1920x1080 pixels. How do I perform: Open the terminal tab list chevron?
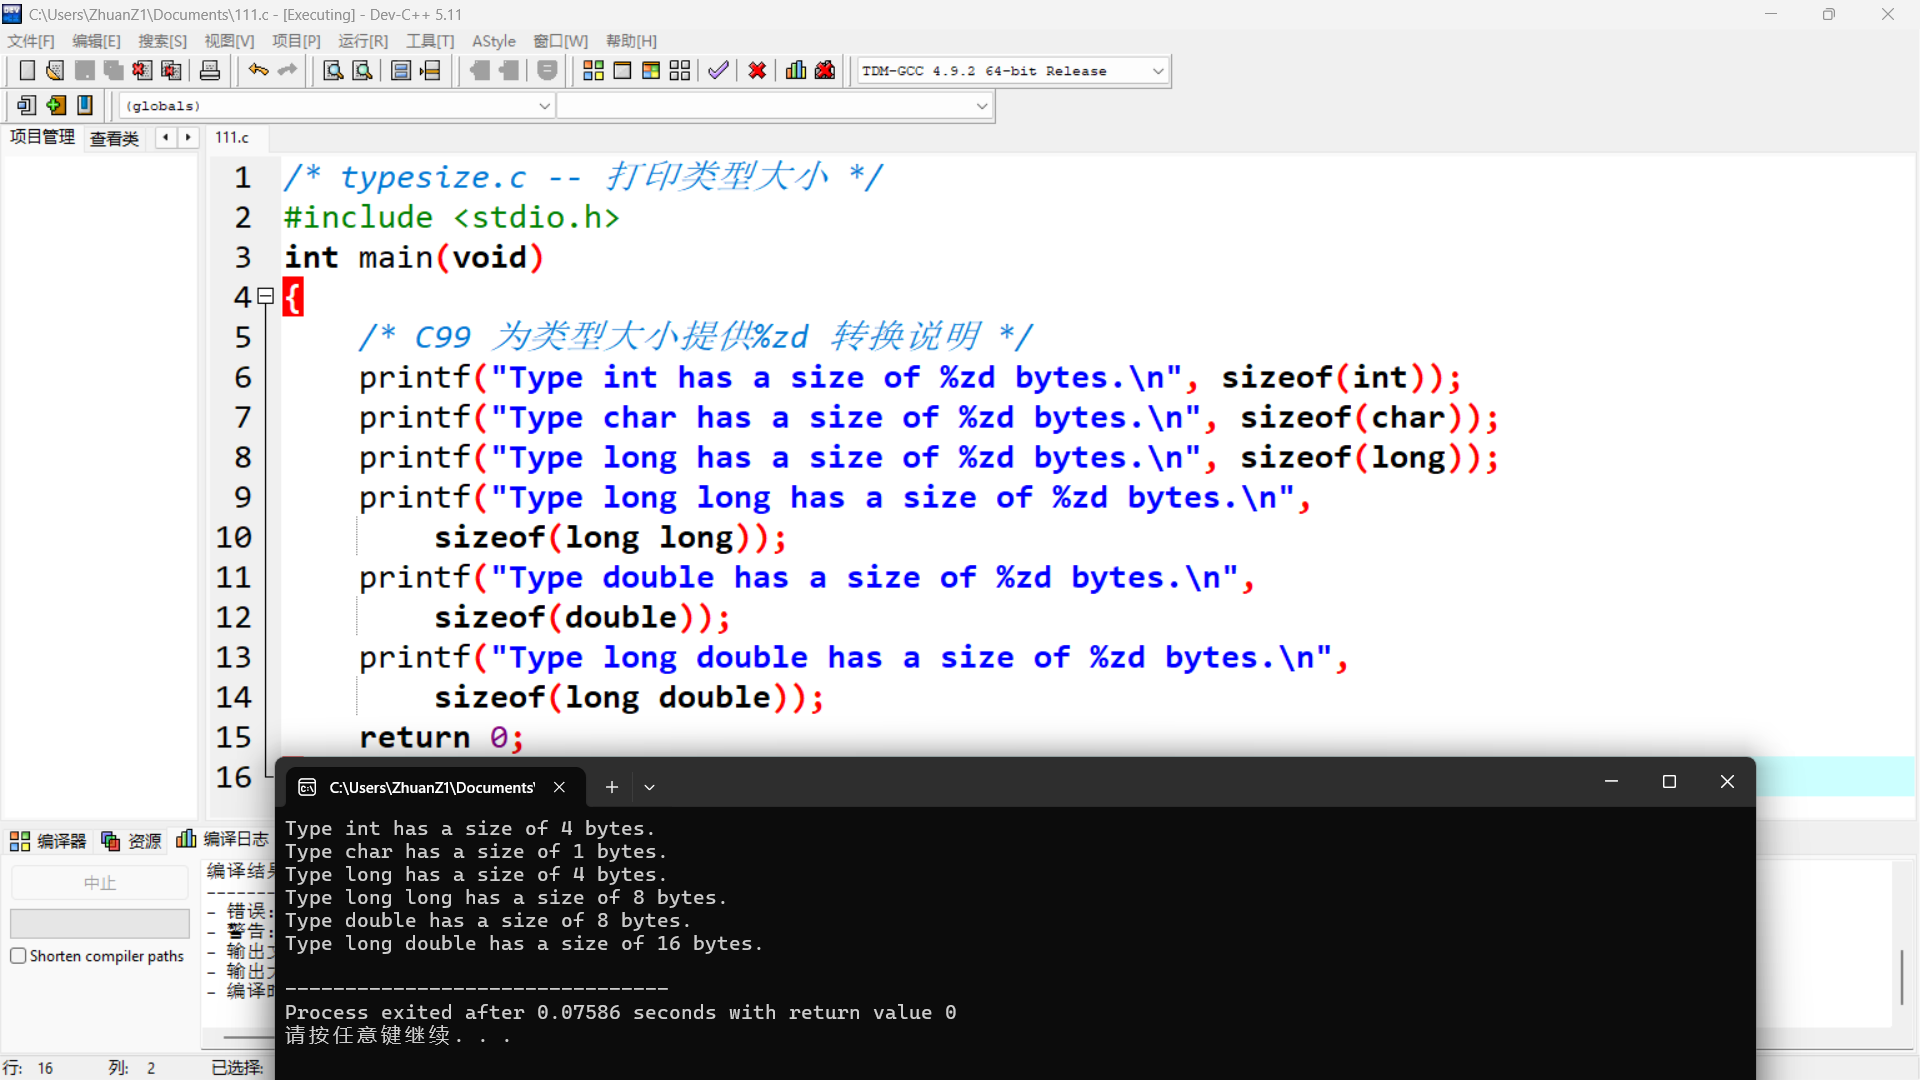coord(649,788)
